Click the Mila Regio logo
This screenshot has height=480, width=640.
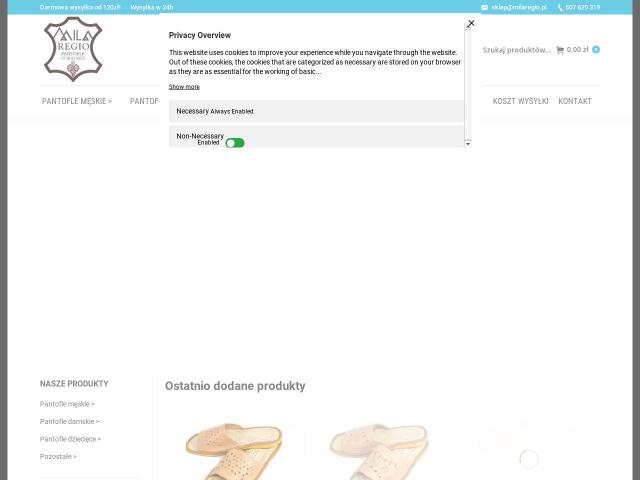pyautogui.click(x=73, y=49)
